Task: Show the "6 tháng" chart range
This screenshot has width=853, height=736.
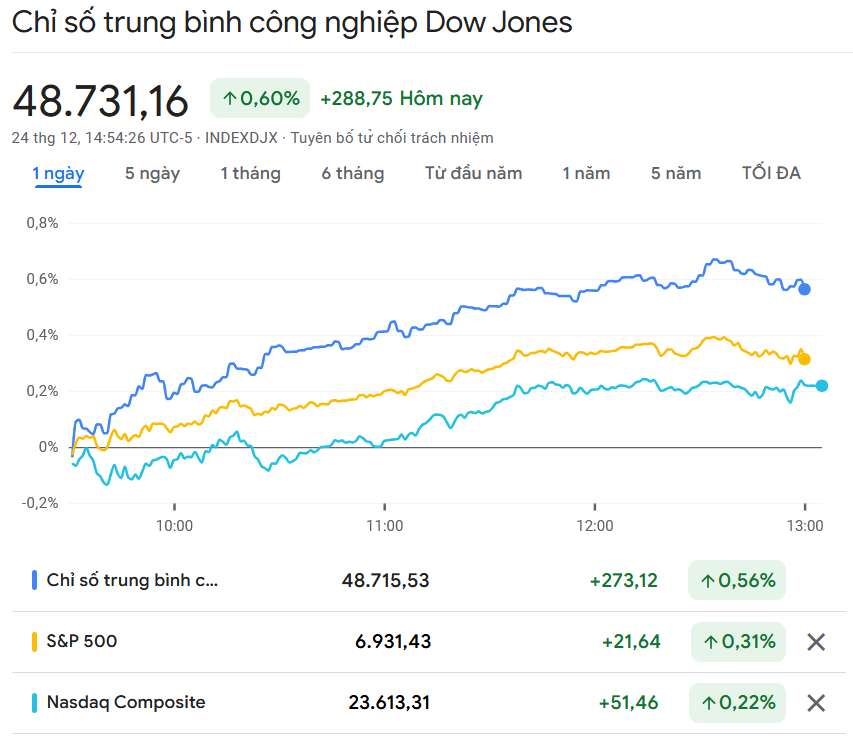Action: (x=352, y=173)
